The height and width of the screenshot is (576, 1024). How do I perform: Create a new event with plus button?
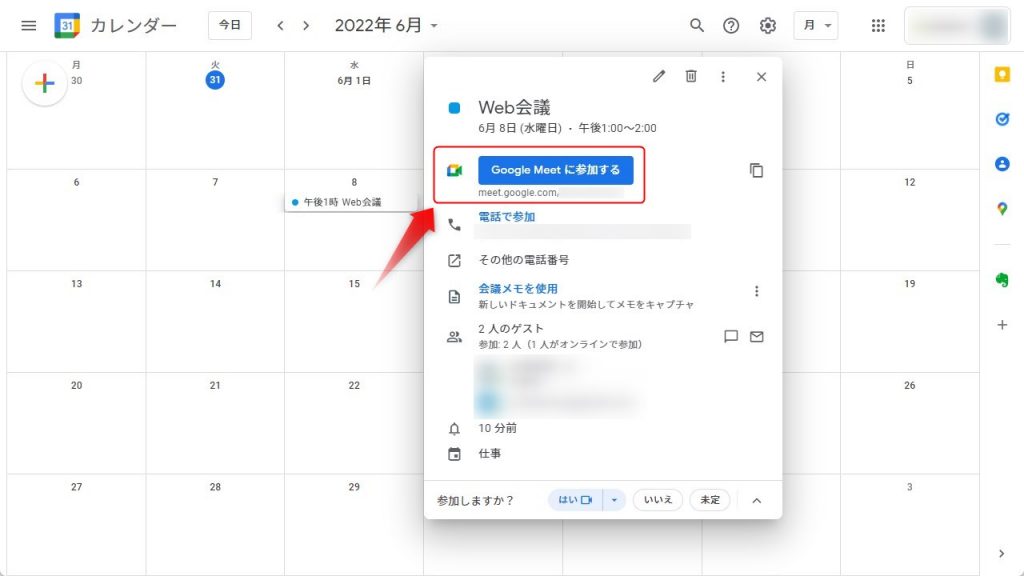click(x=44, y=83)
